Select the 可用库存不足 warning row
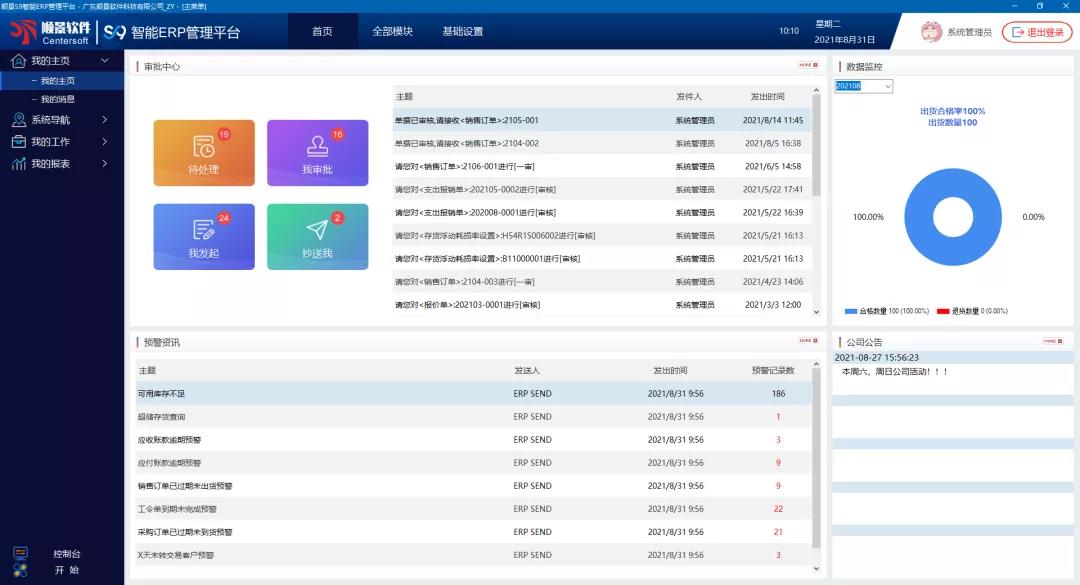Viewport: 1080px width, 585px height. [162, 394]
